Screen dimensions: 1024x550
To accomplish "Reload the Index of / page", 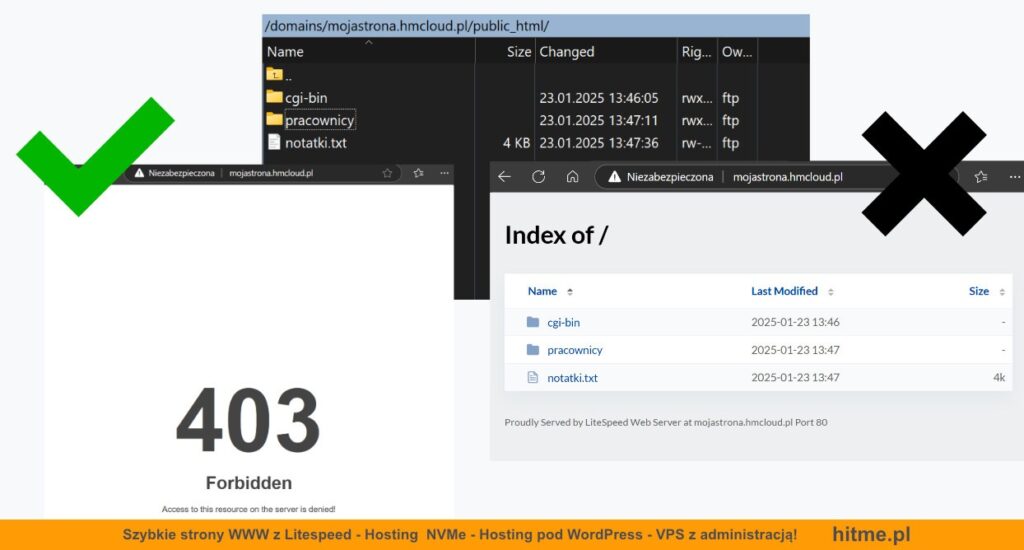I will point(538,177).
